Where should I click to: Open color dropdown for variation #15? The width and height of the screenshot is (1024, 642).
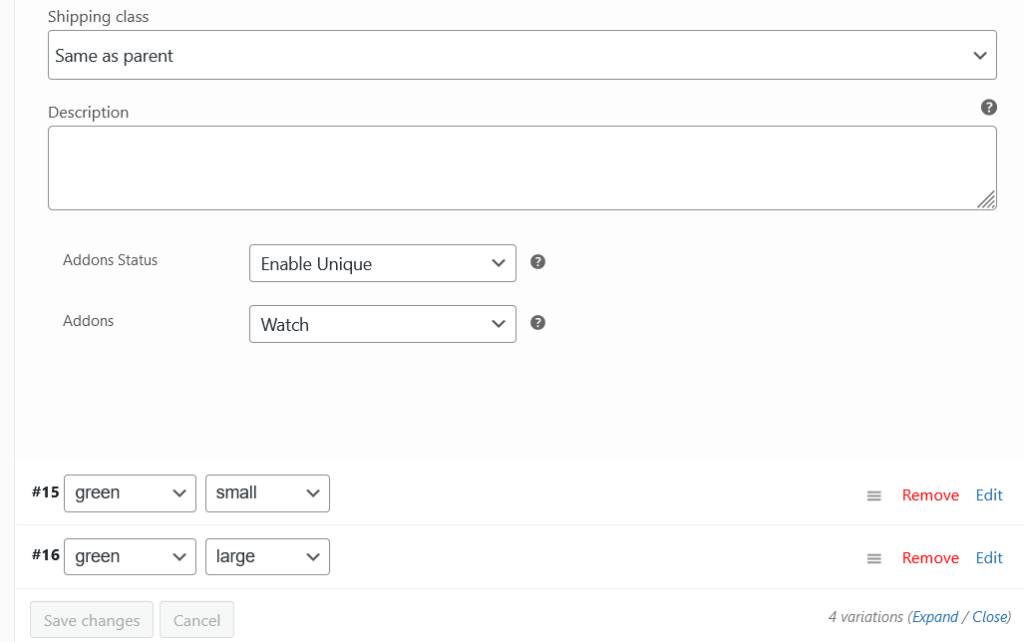130,493
